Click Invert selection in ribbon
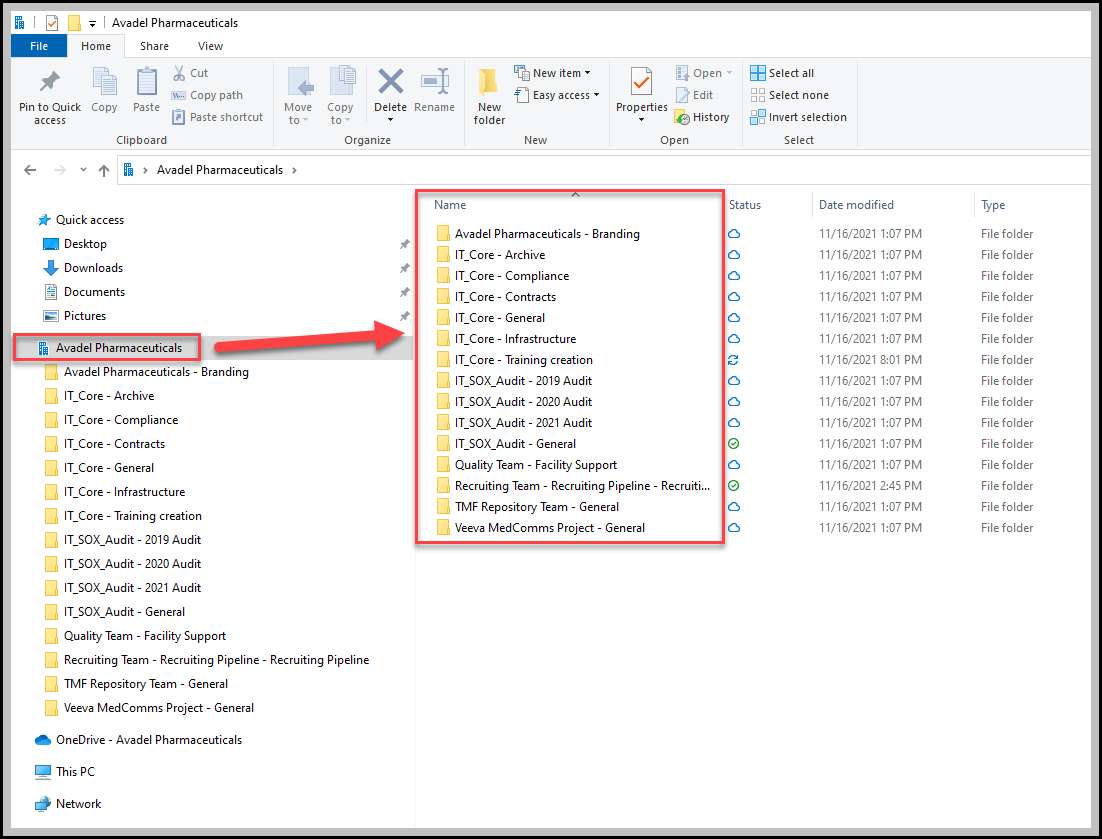This screenshot has width=1102, height=839. 798,117
